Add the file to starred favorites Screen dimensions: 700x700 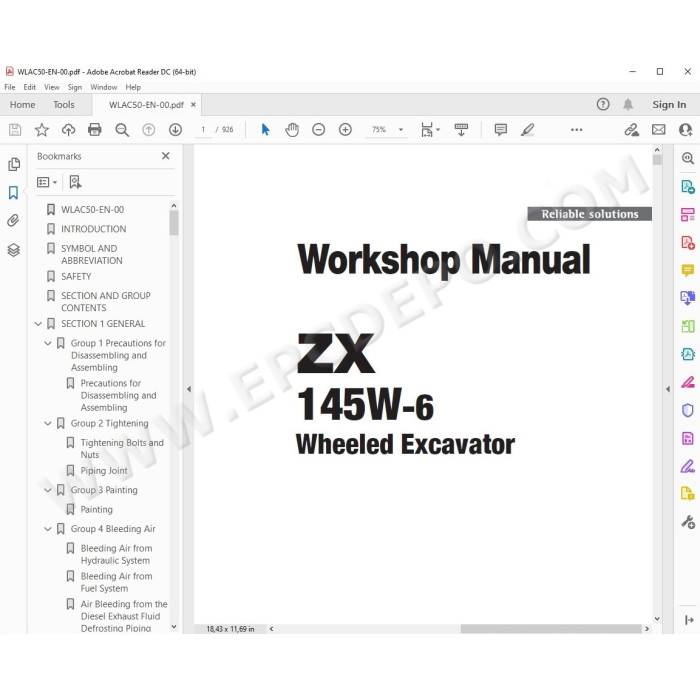click(x=42, y=129)
